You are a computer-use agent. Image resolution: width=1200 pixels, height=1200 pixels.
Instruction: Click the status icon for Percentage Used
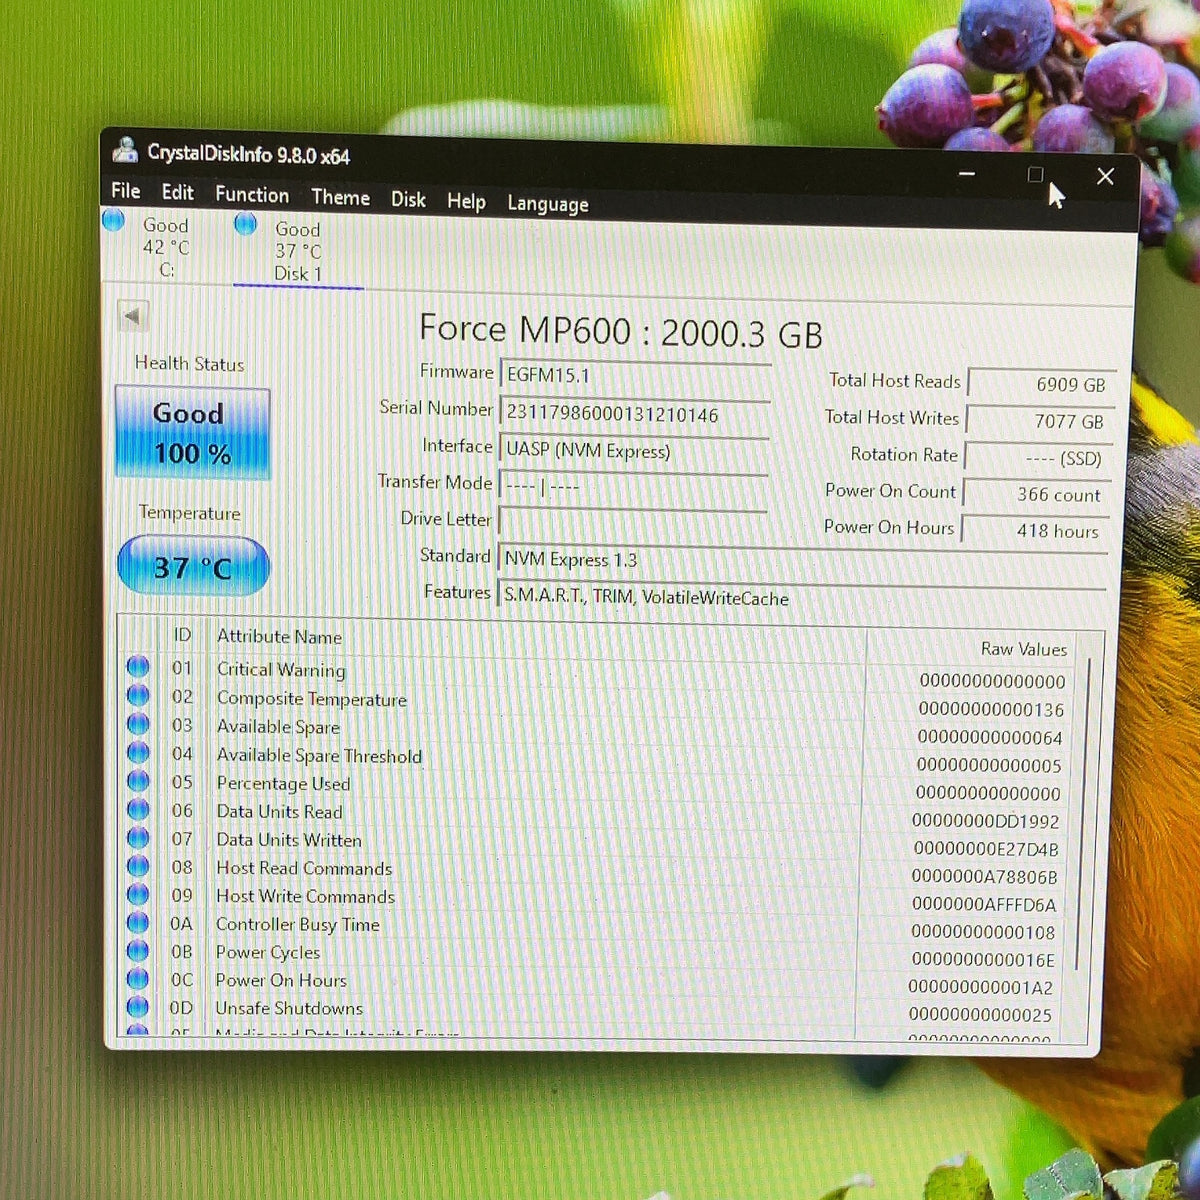[138, 780]
